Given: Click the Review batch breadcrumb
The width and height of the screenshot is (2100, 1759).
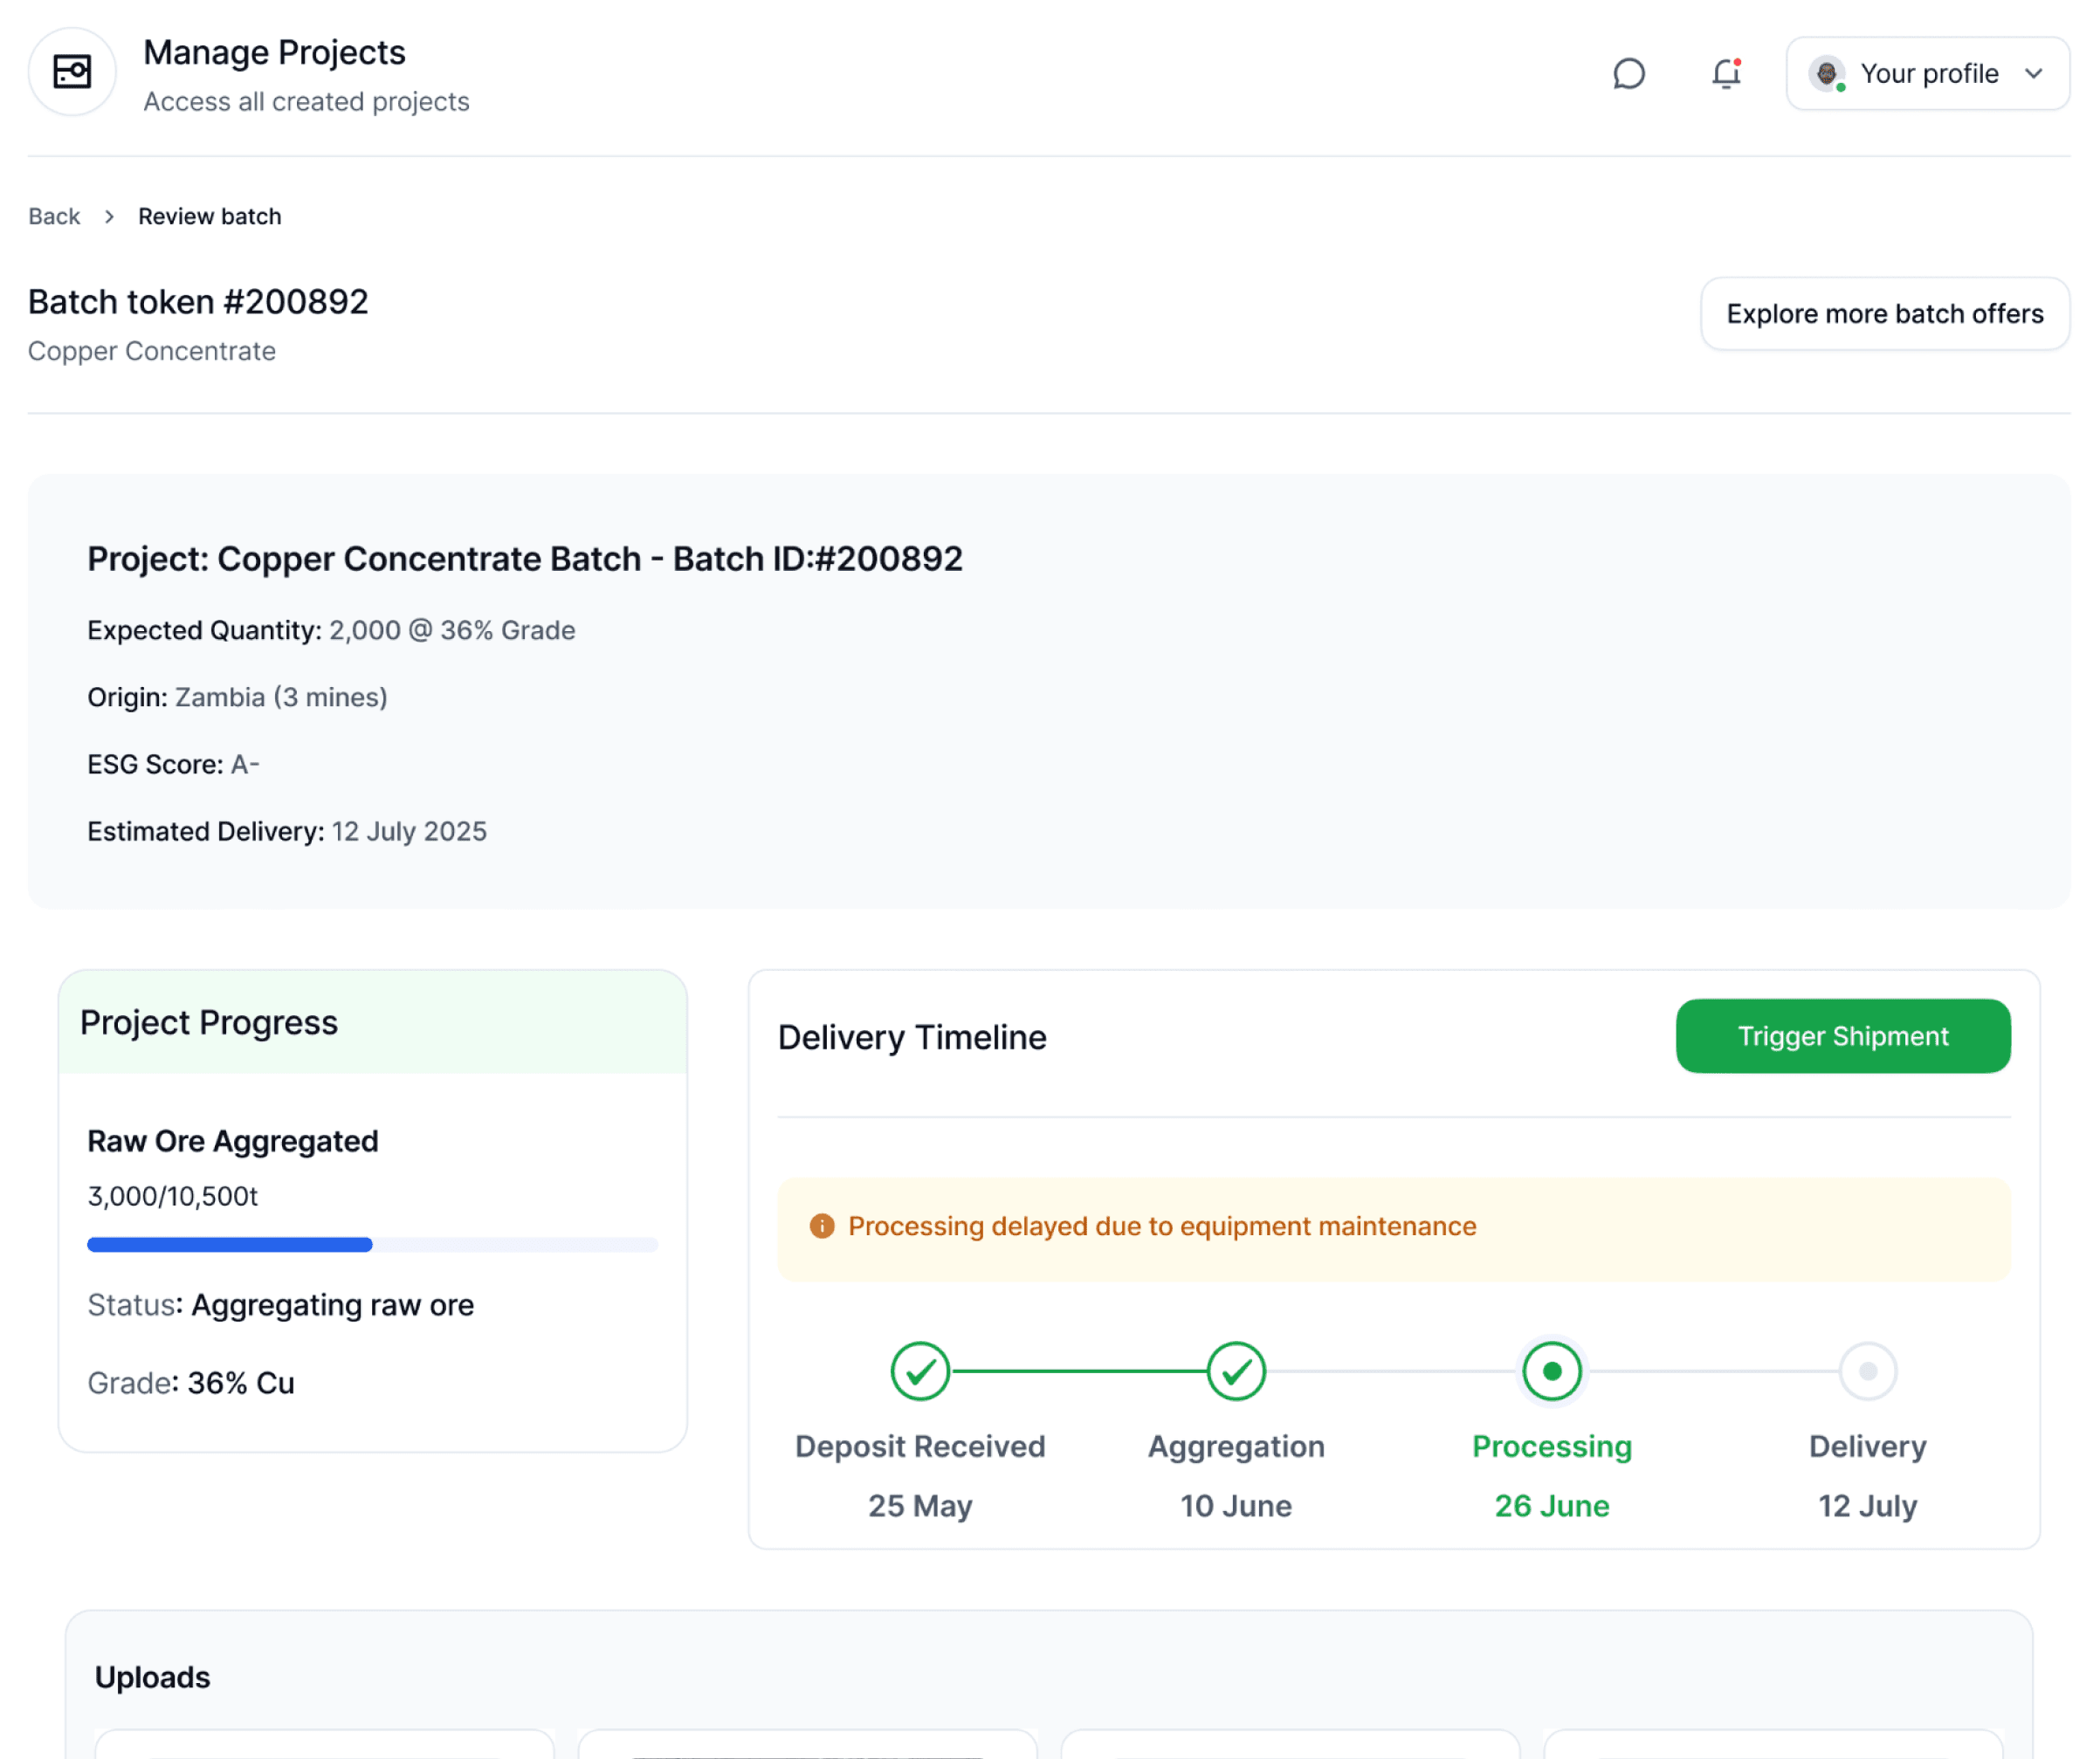Looking at the screenshot, I should click(x=210, y=217).
